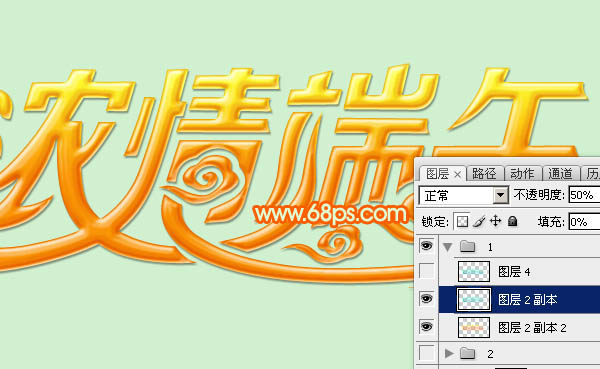The image size is (600, 369).
Task: Click the 填充 label
Action: click(x=551, y=222)
